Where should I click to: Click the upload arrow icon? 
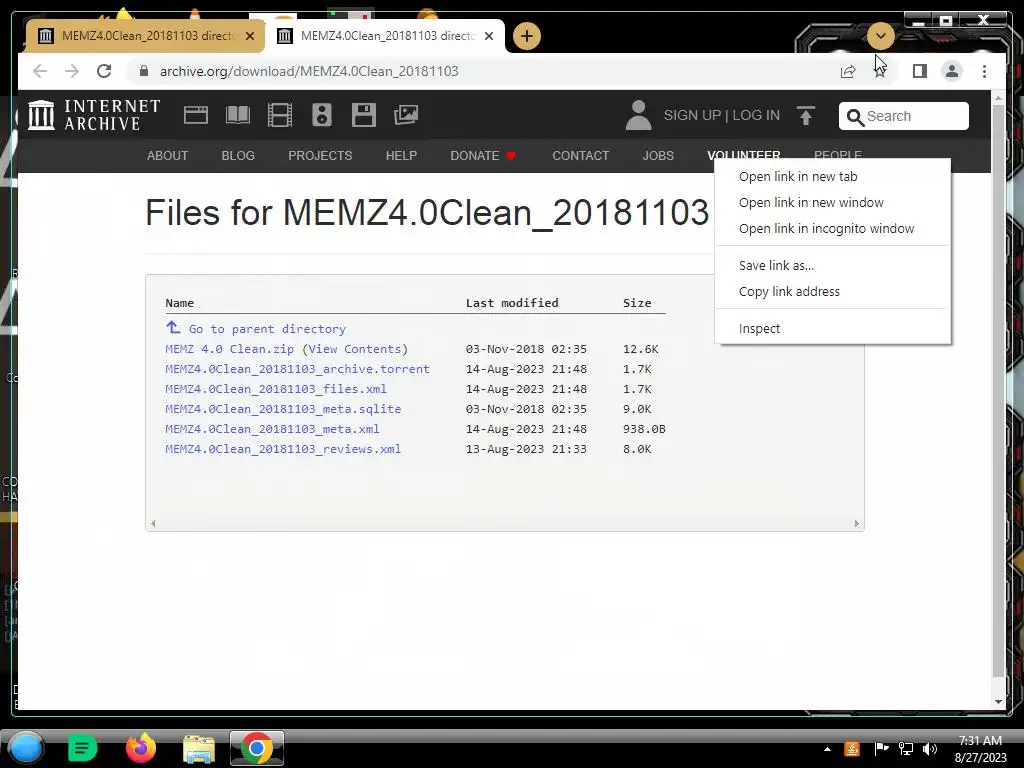806,116
